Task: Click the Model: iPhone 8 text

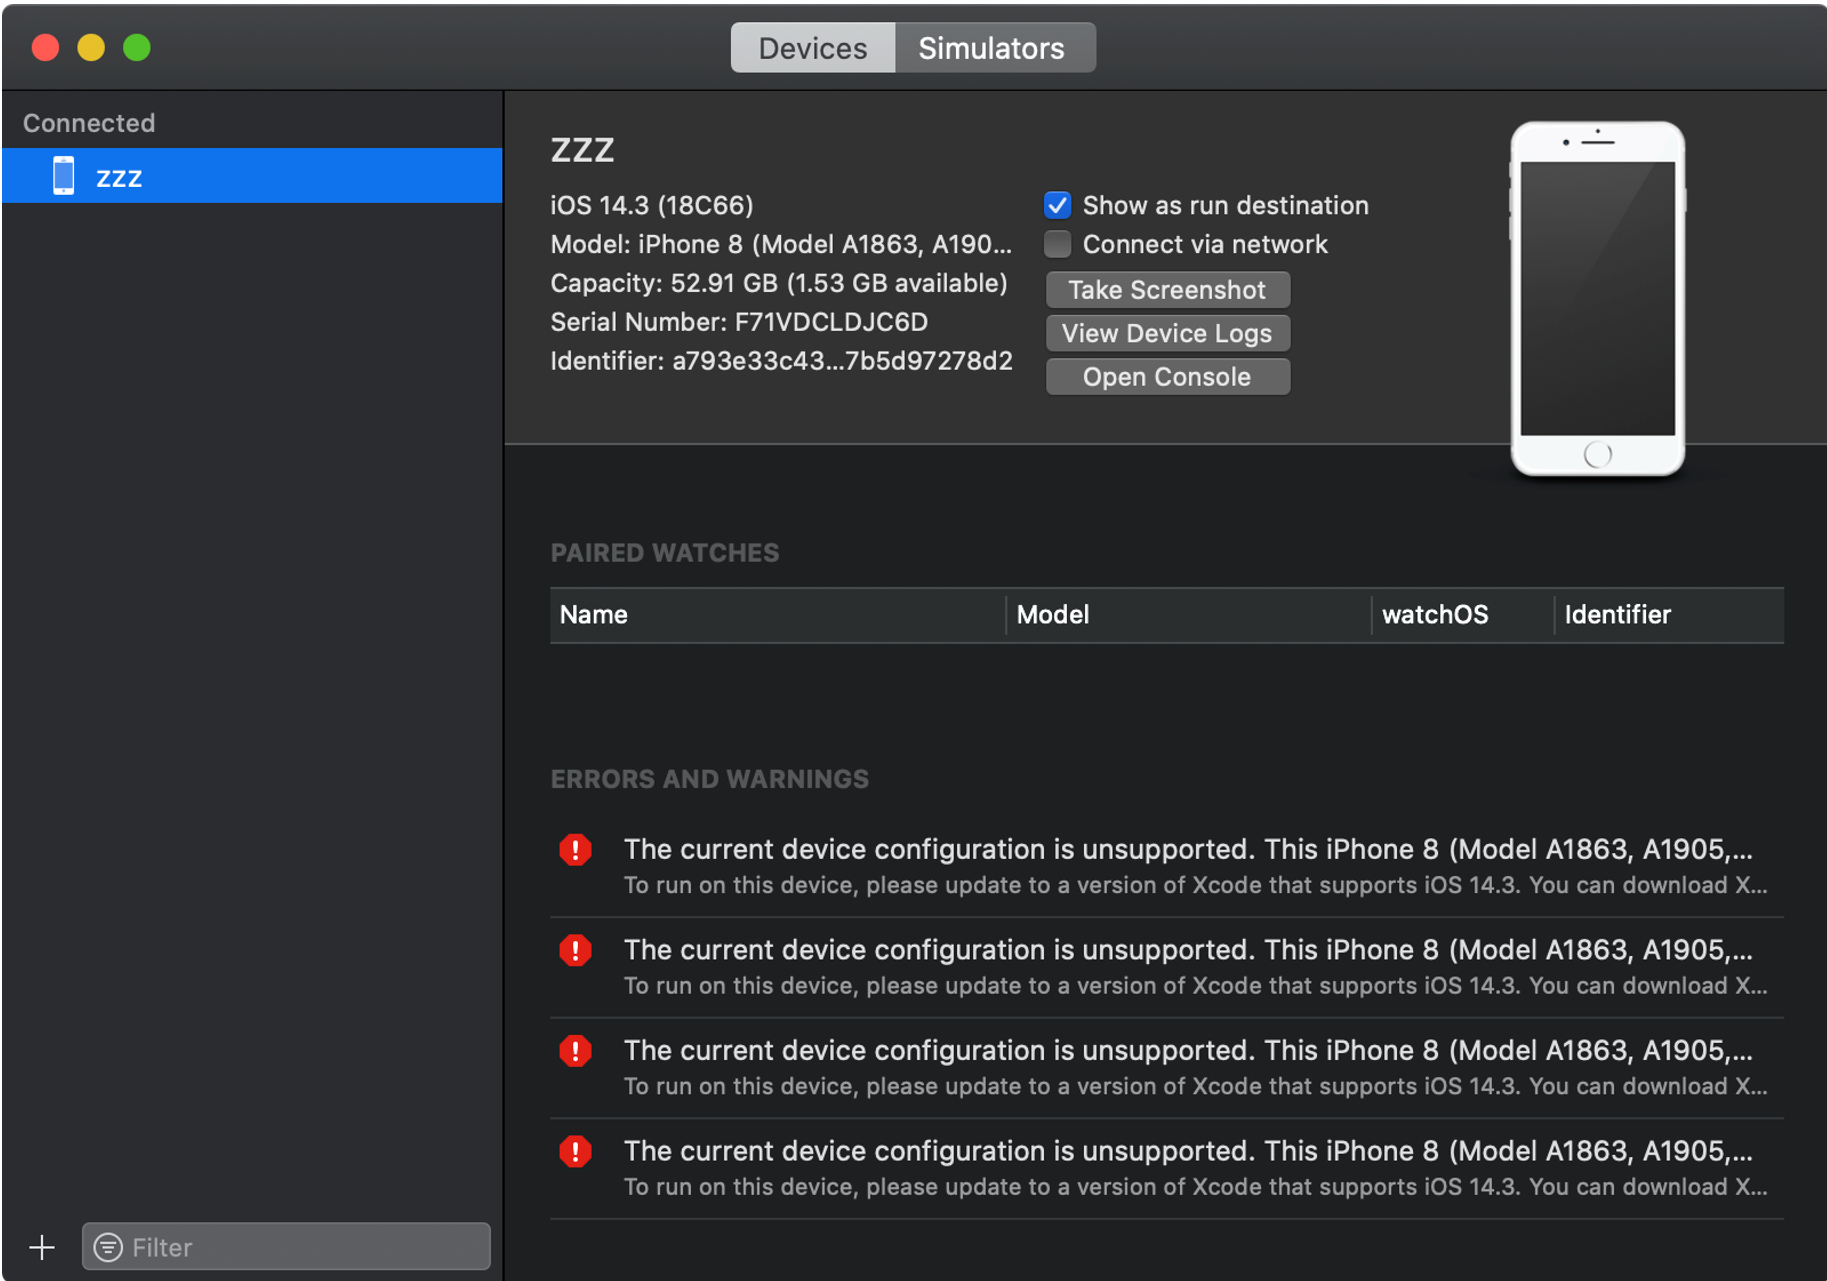Action: (x=781, y=244)
